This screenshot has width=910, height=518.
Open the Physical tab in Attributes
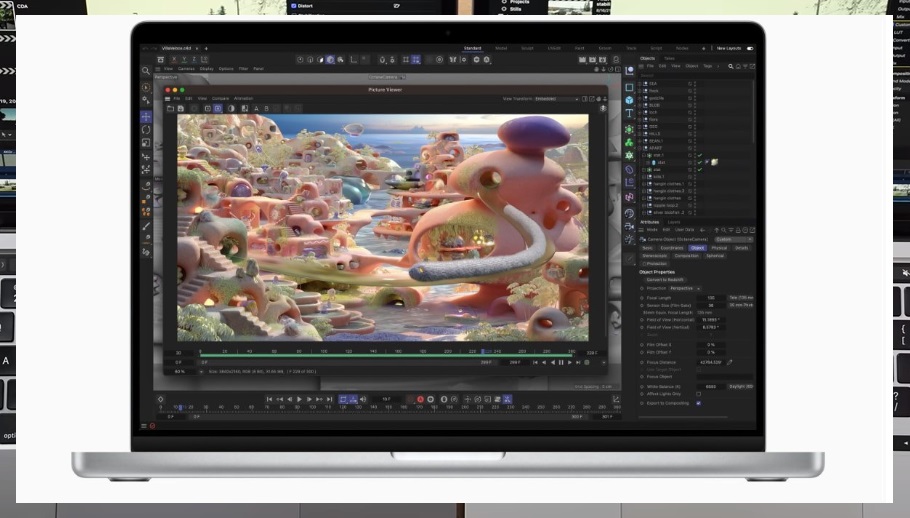[x=719, y=248]
